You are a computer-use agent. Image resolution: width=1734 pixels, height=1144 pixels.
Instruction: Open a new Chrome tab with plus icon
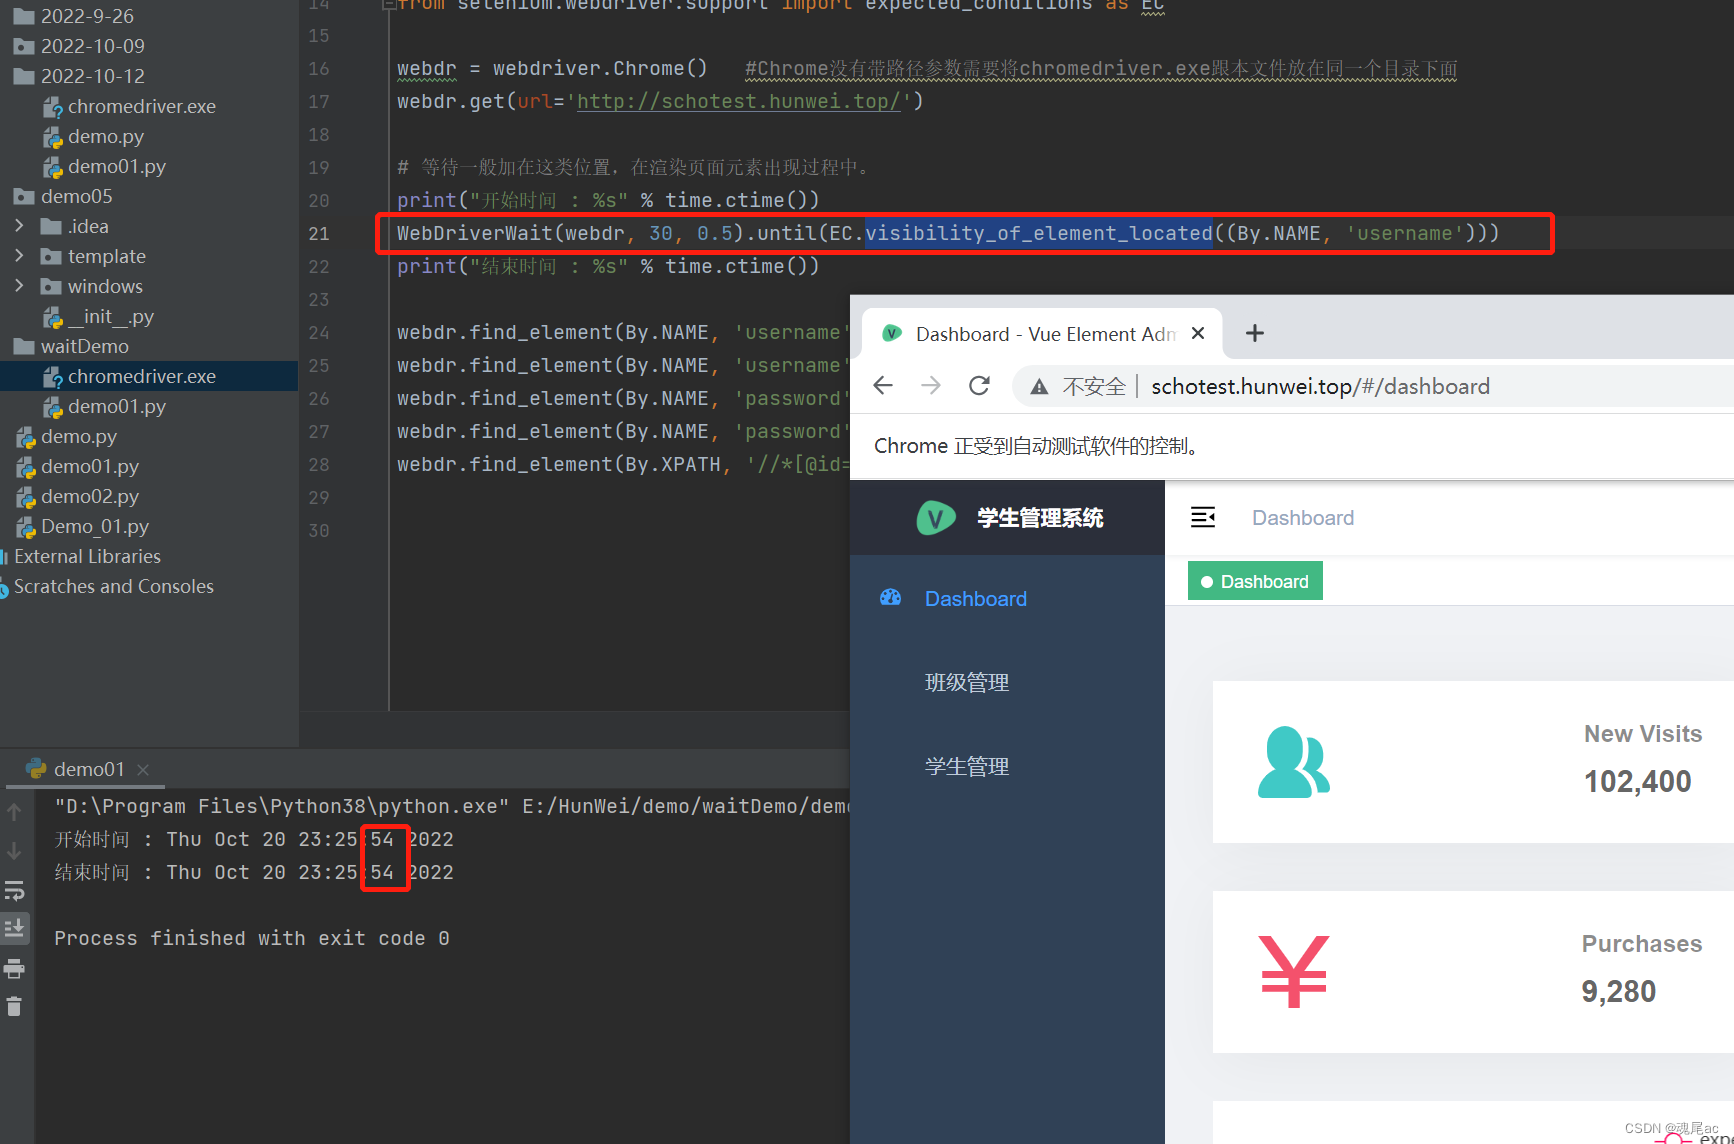tap(1254, 332)
